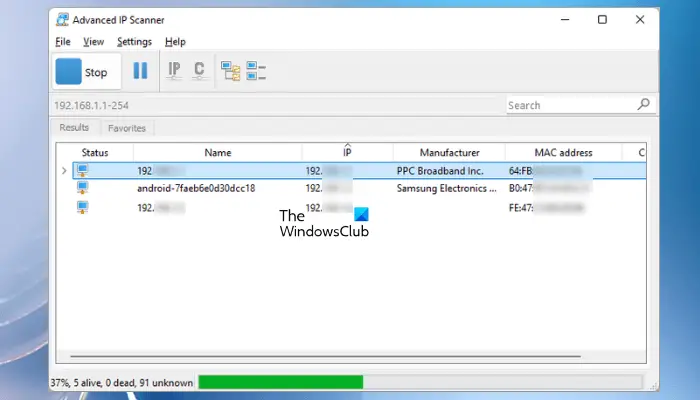Open the View menu

(93, 42)
